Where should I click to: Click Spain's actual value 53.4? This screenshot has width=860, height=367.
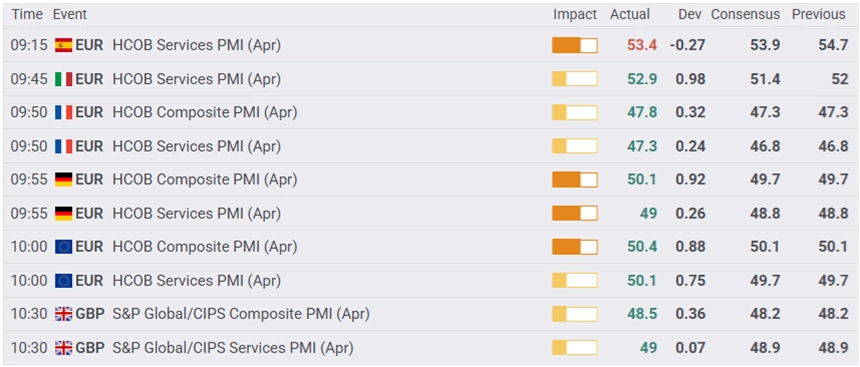coord(642,46)
